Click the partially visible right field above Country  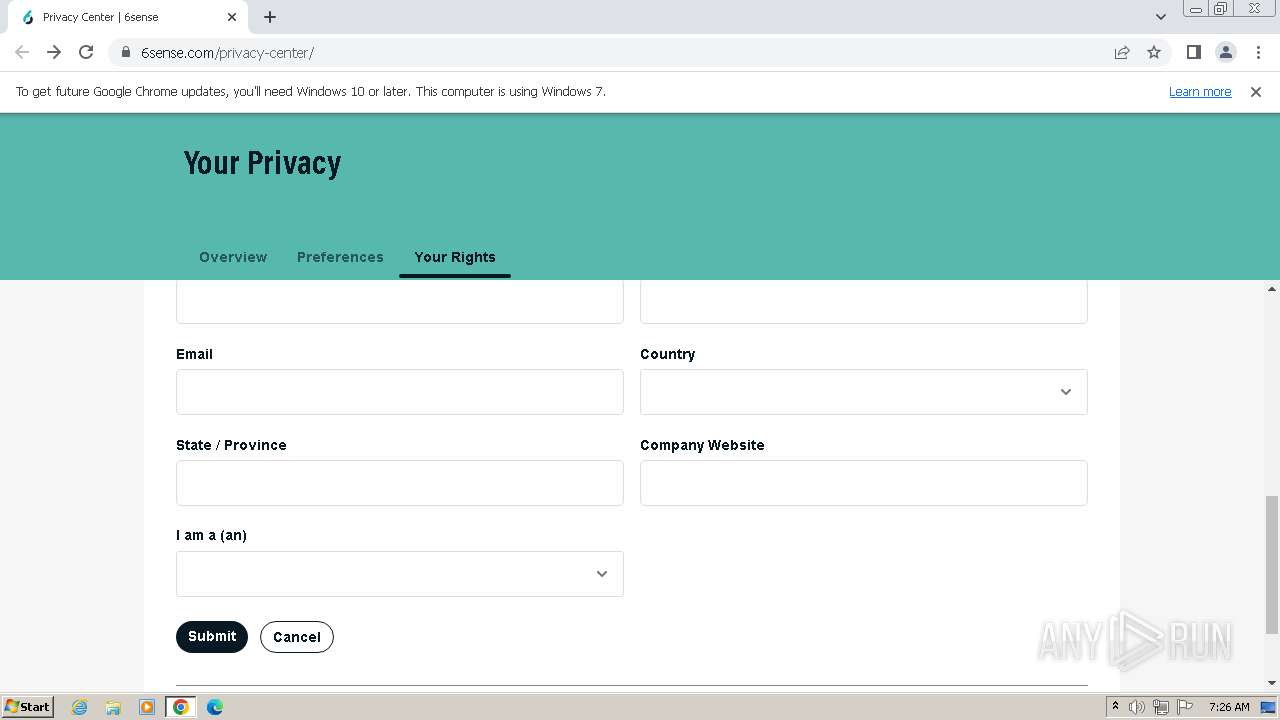point(864,302)
